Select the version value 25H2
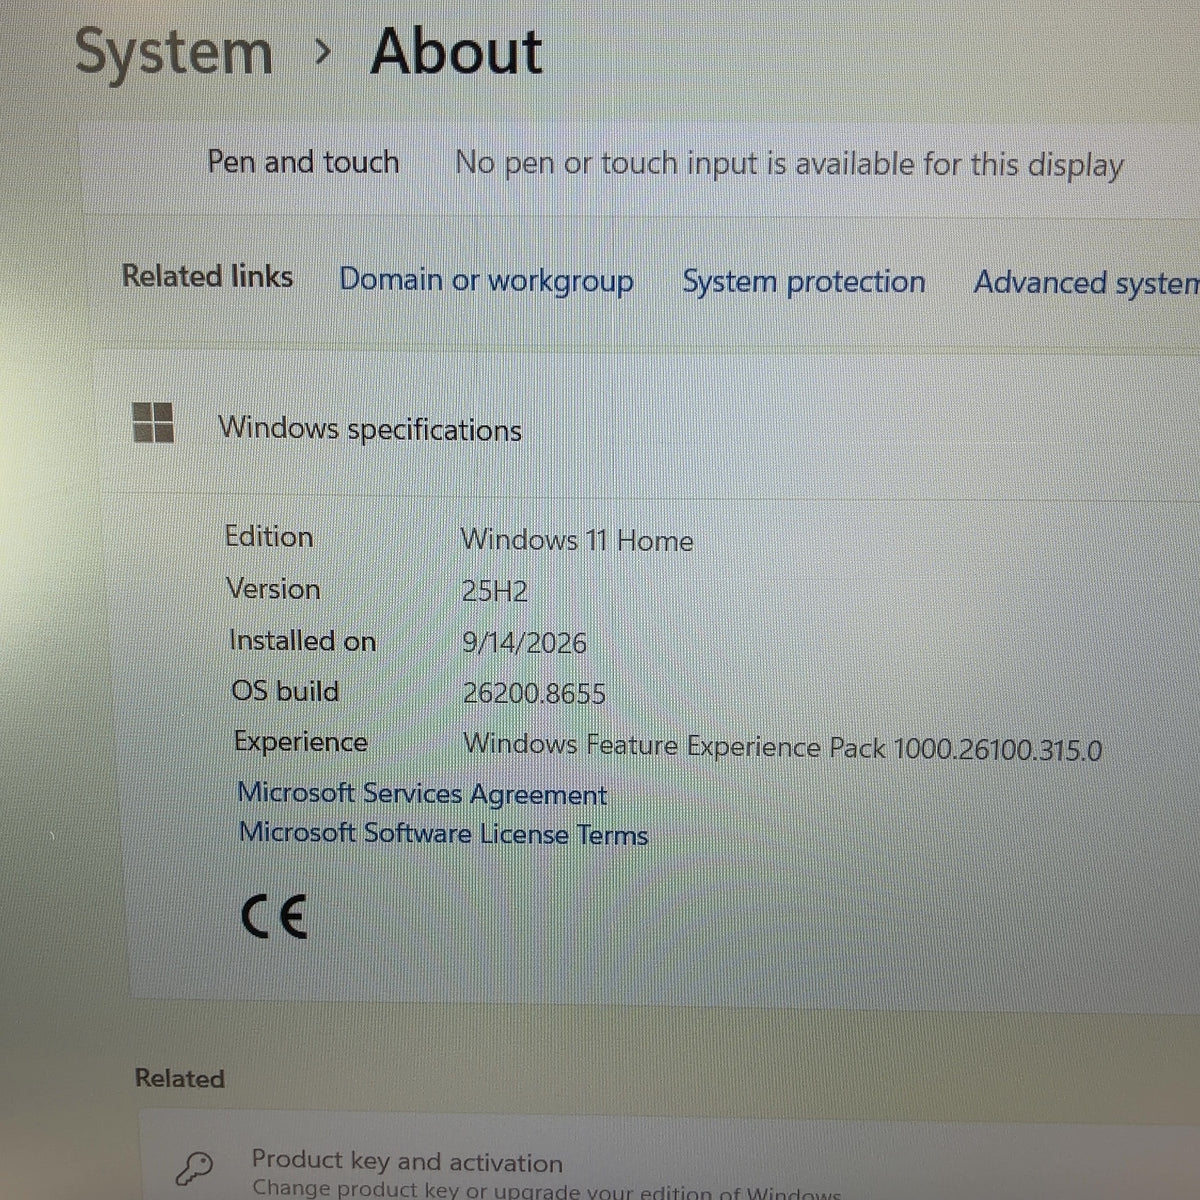1200x1200 pixels. 494,591
